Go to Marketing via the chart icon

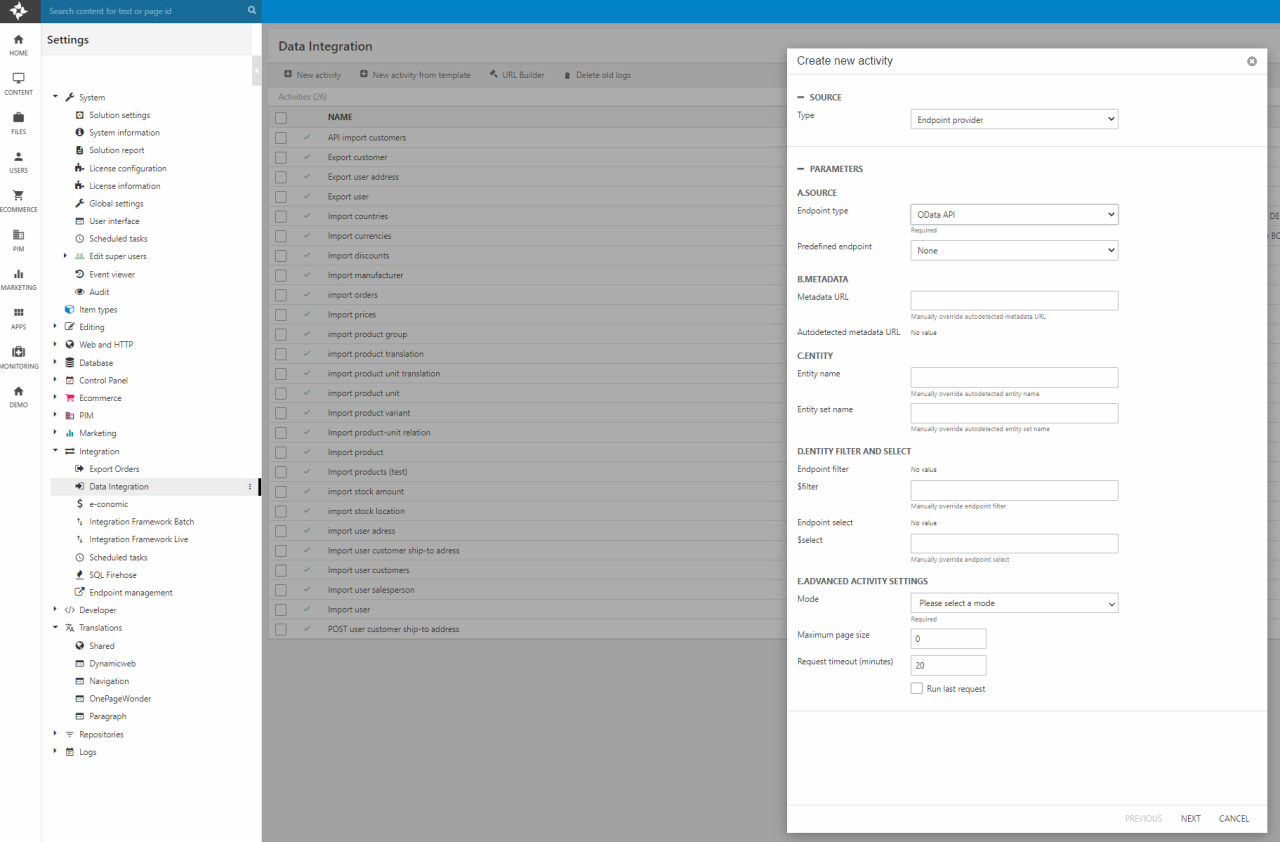click(x=18, y=274)
